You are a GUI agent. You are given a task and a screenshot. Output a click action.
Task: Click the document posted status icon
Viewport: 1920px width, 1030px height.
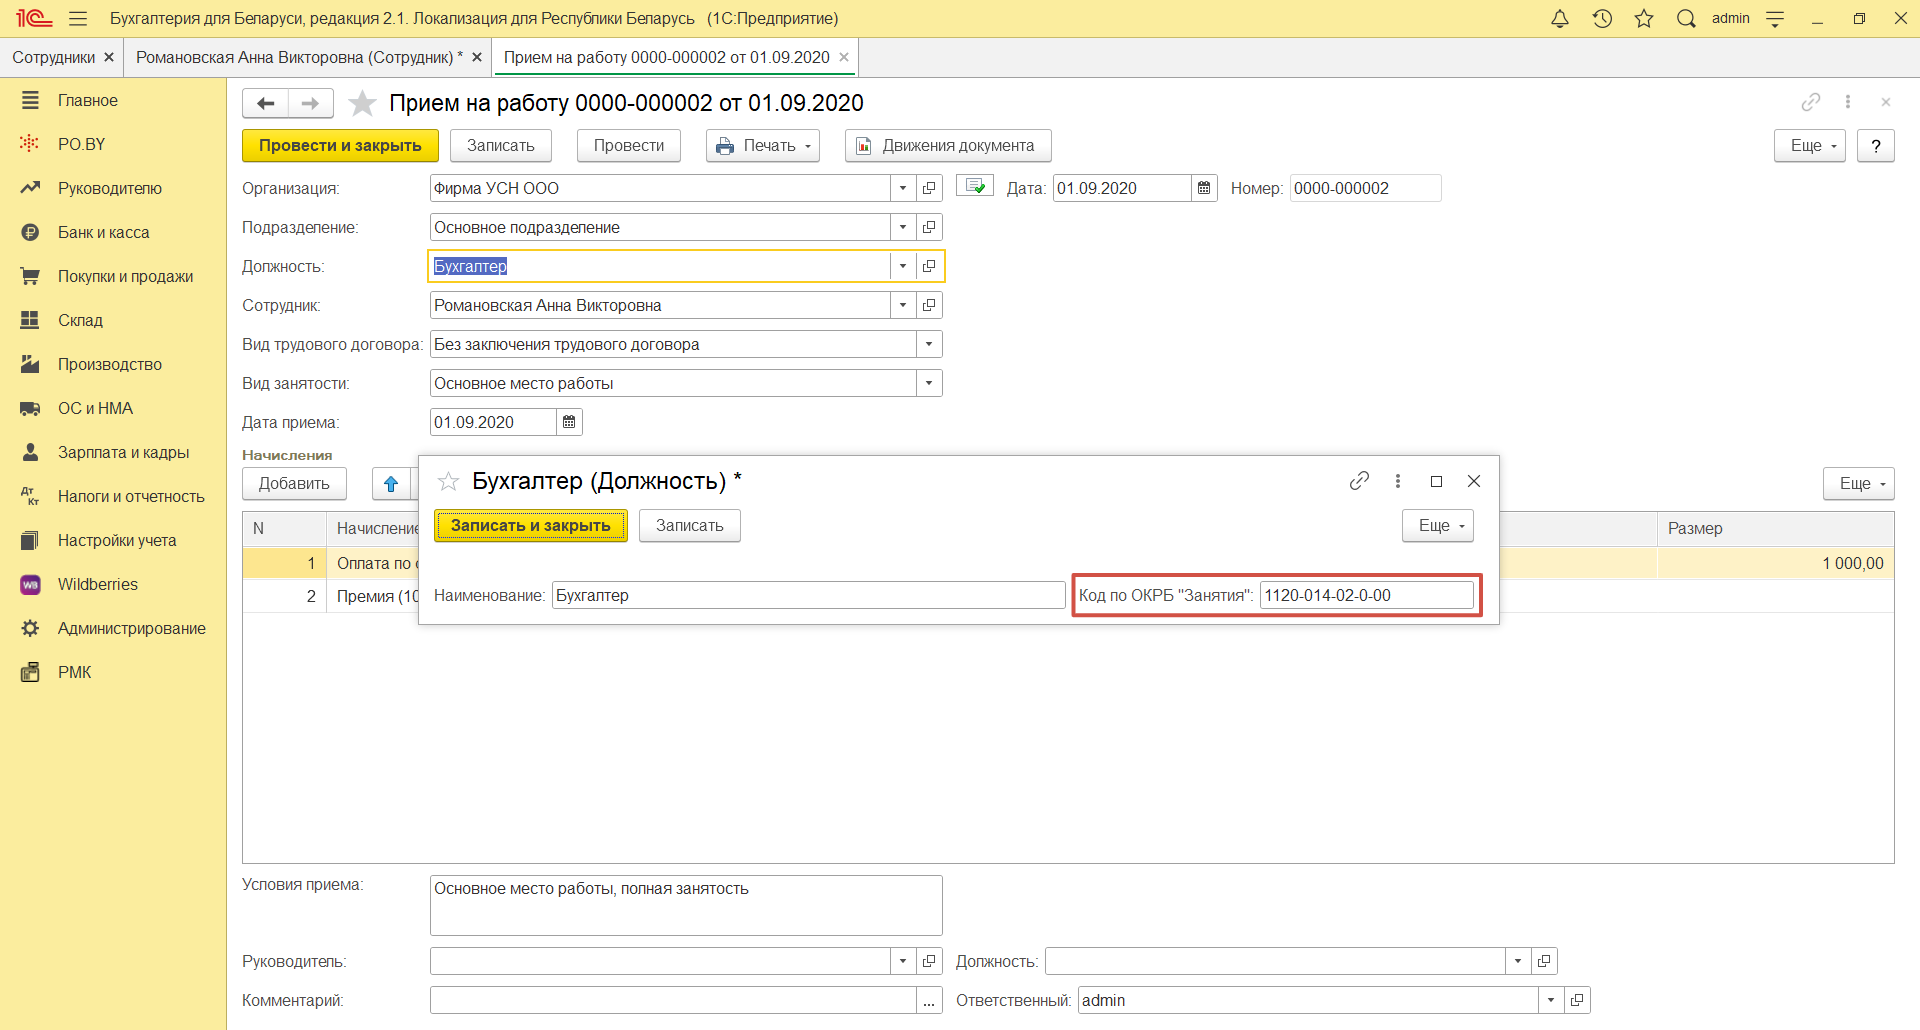click(975, 186)
